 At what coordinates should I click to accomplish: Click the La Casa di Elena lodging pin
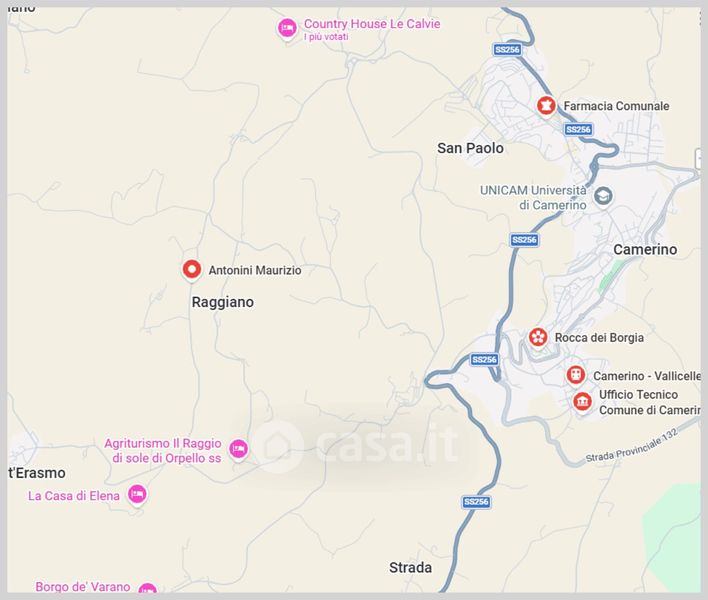[x=137, y=494]
